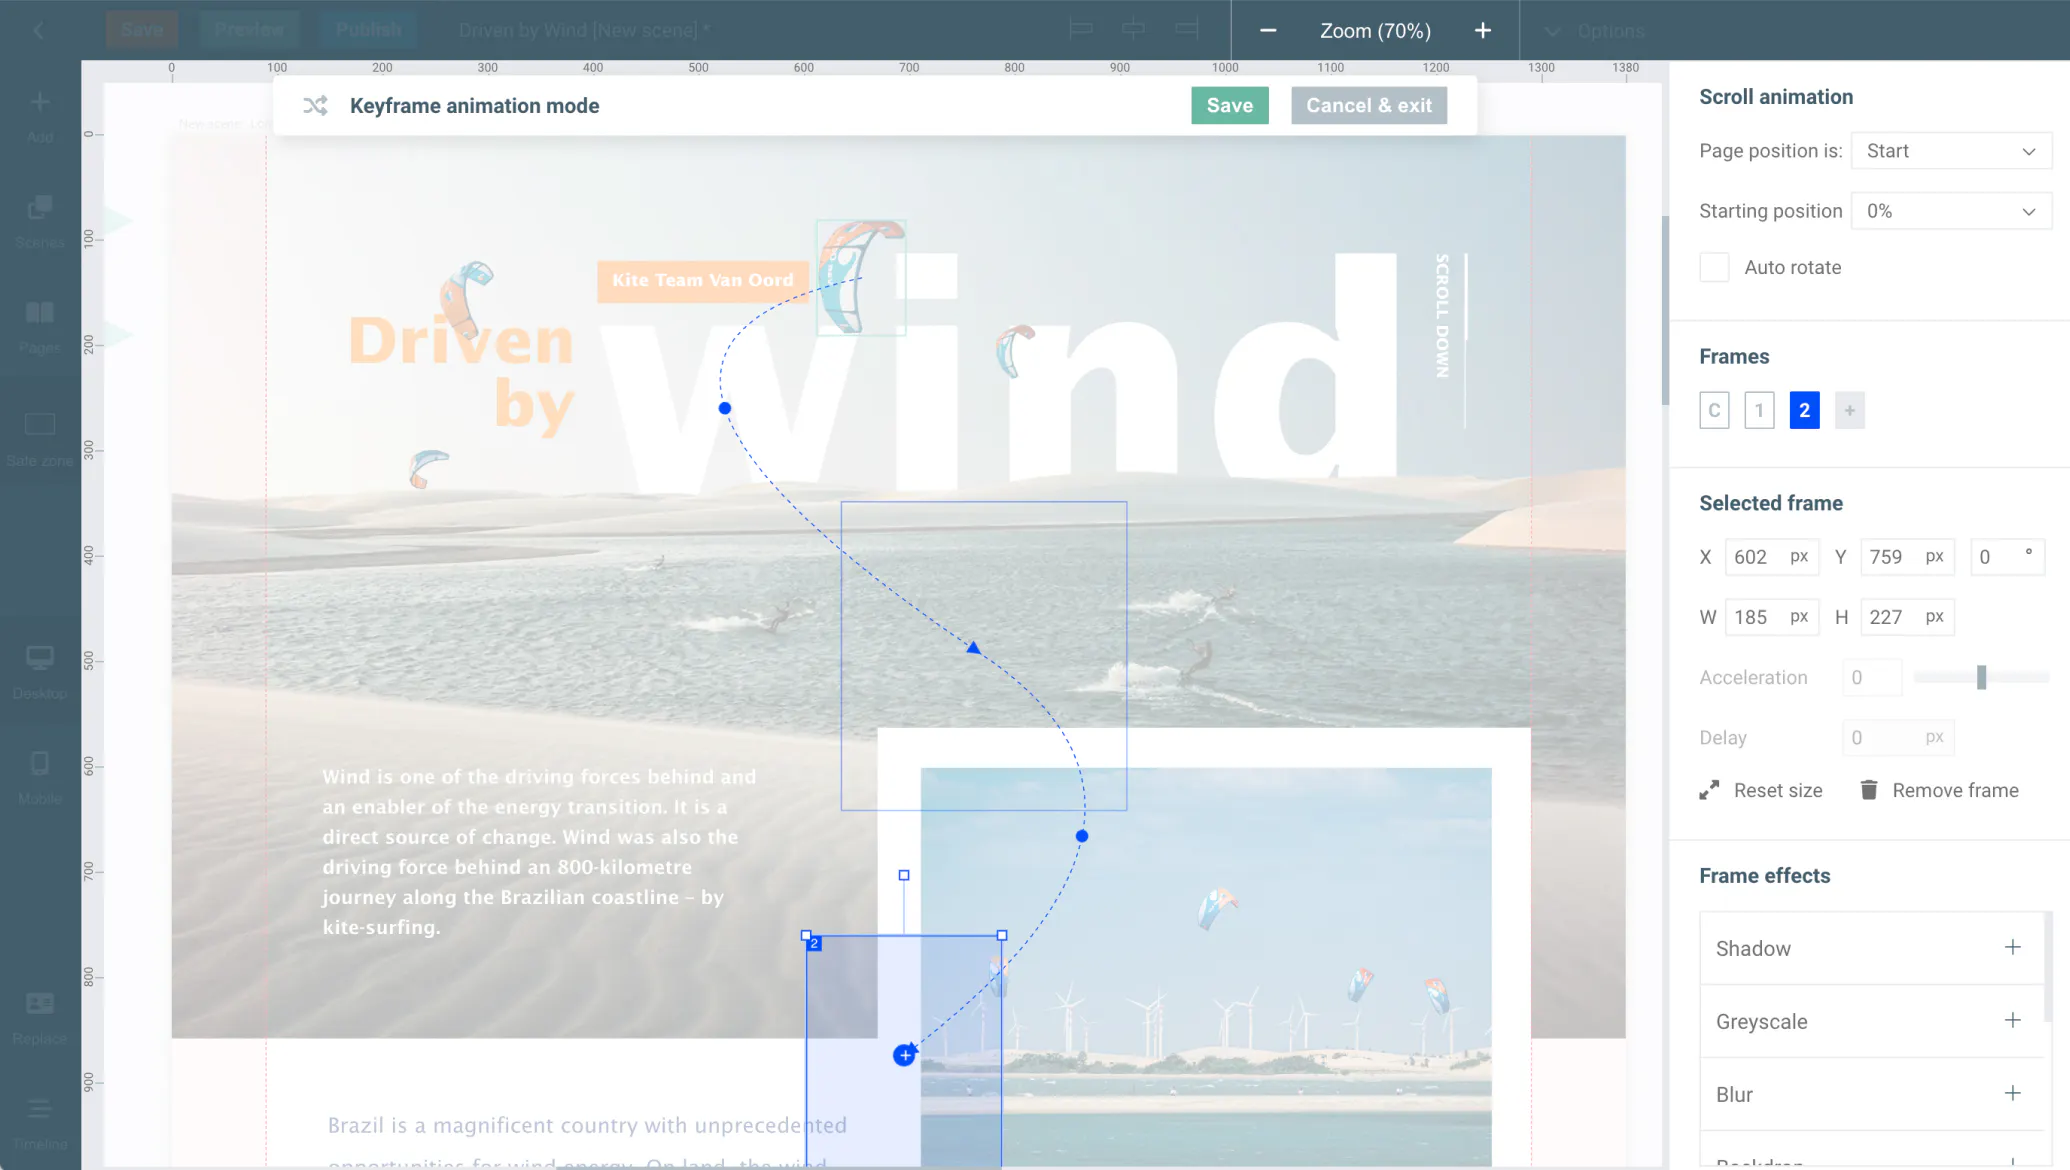
Task: Click the frame 2 number badge on canvas
Action: click(x=814, y=944)
